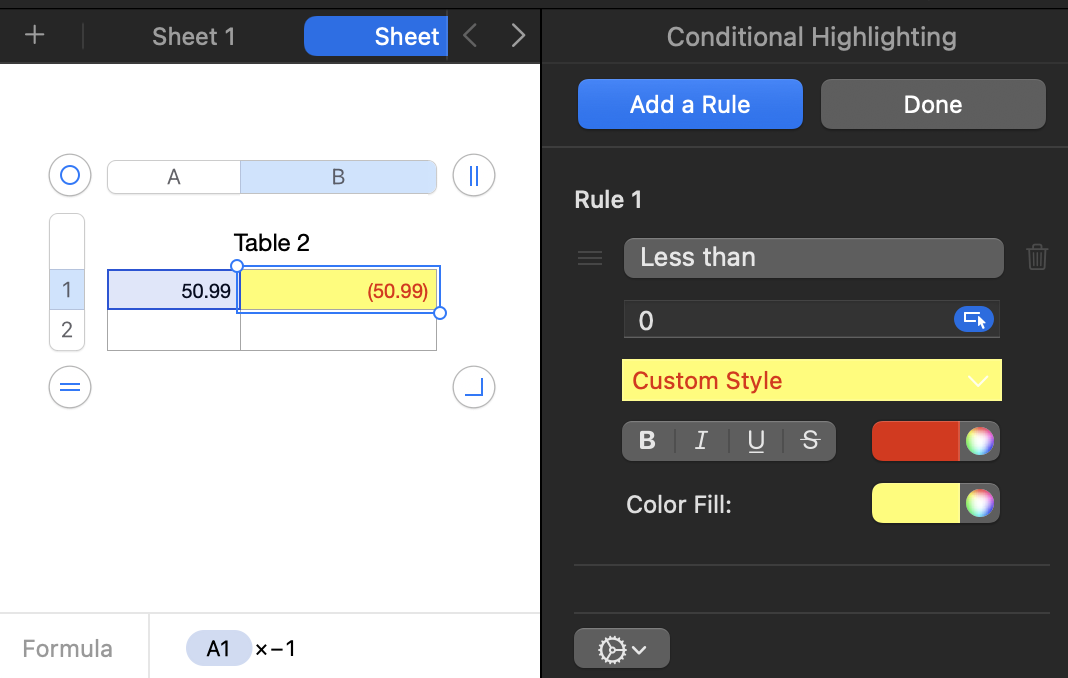This screenshot has height=678, width=1068.
Task: Open the gear action menu
Action: pyautogui.click(x=621, y=649)
